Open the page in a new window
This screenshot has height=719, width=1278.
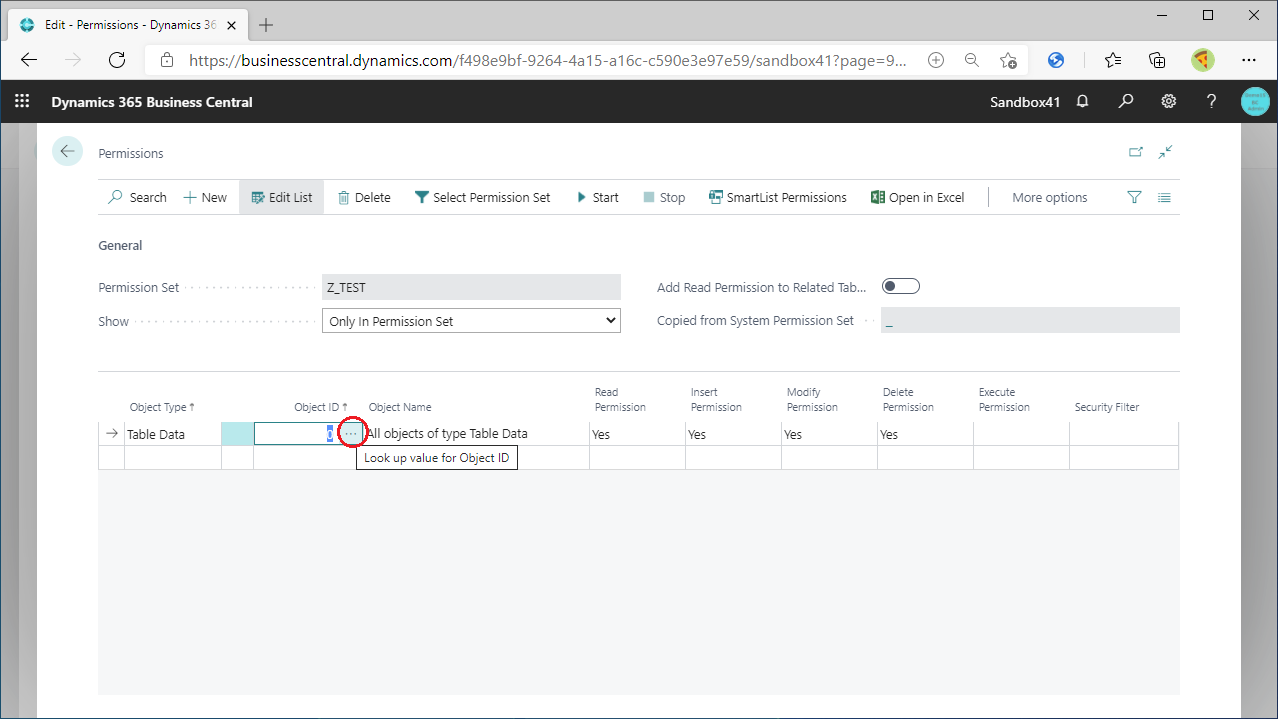[1136, 151]
